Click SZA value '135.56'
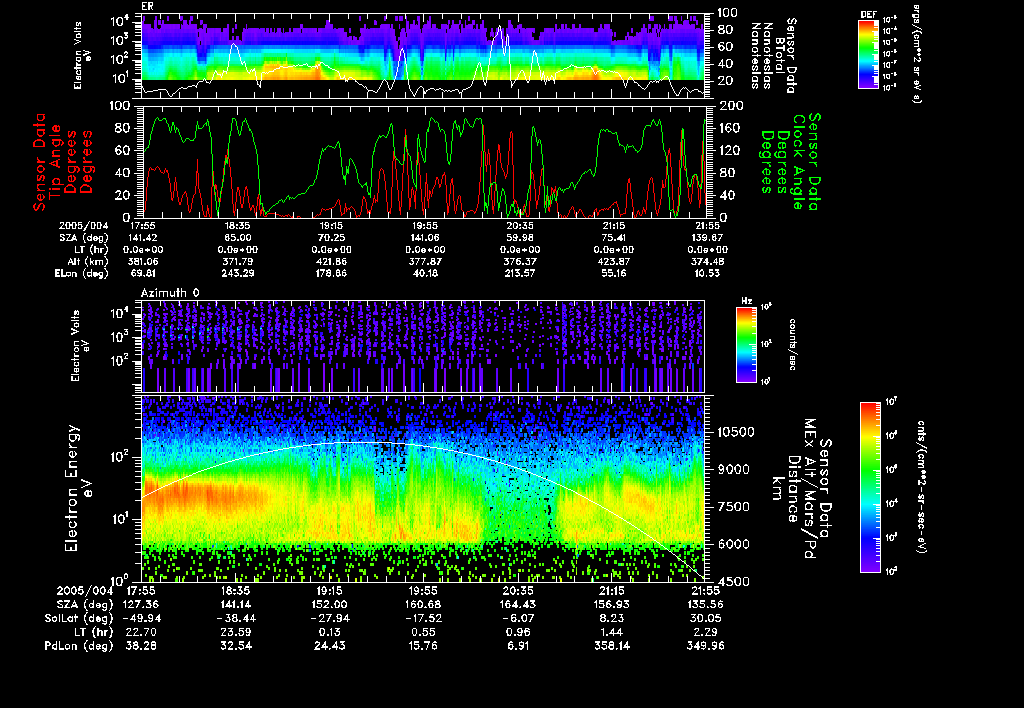This screenshot has width=1024, height=708. coord(705,605)
